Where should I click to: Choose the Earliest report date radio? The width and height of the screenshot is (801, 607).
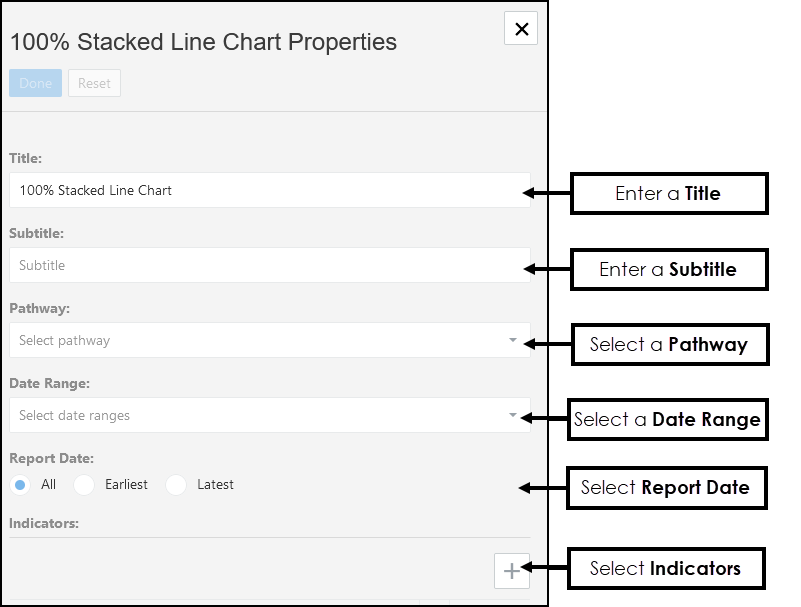point(85,485)
